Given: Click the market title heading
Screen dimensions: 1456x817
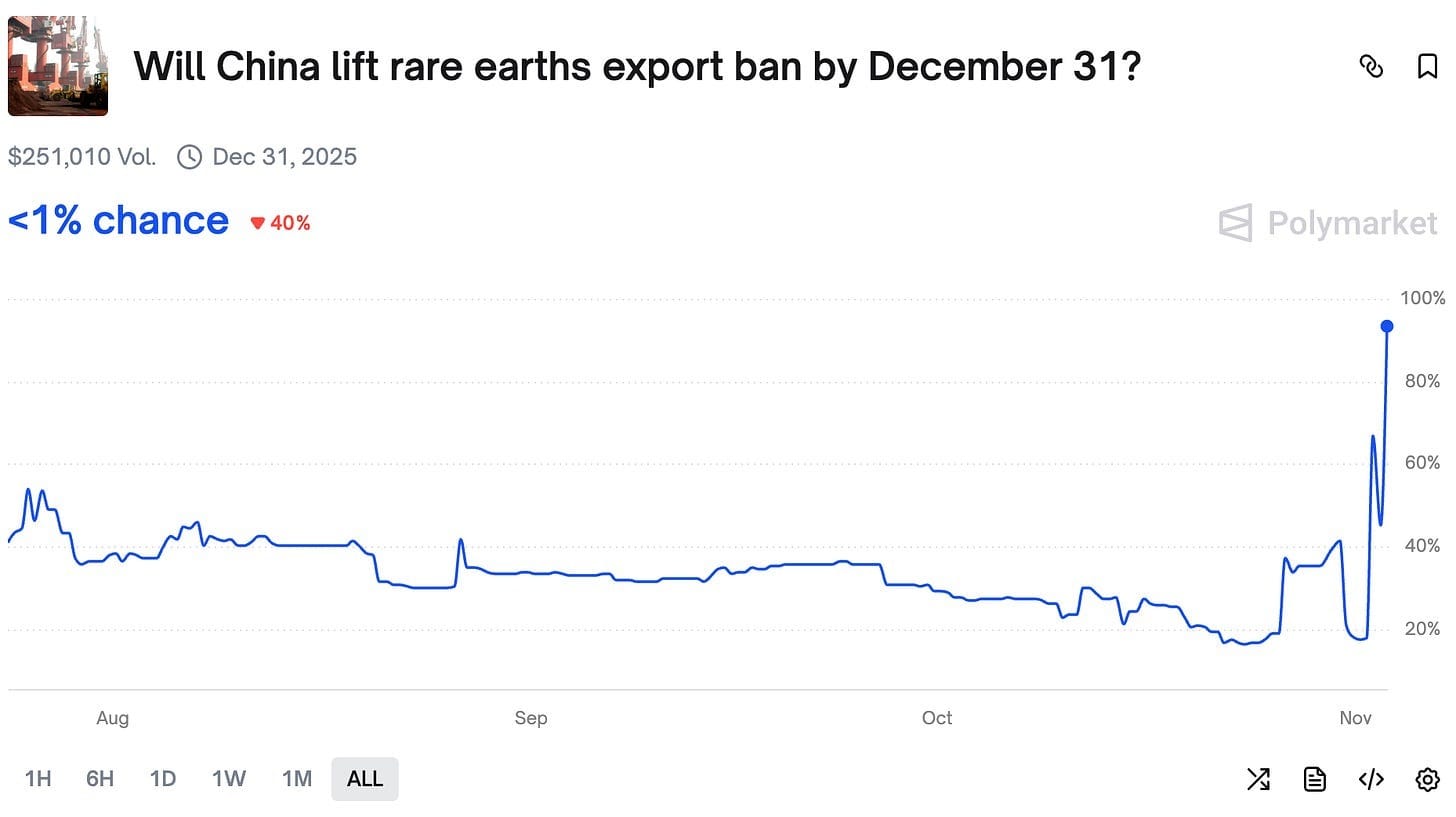Looking at the screenshot, I should (x=637, y=66).
